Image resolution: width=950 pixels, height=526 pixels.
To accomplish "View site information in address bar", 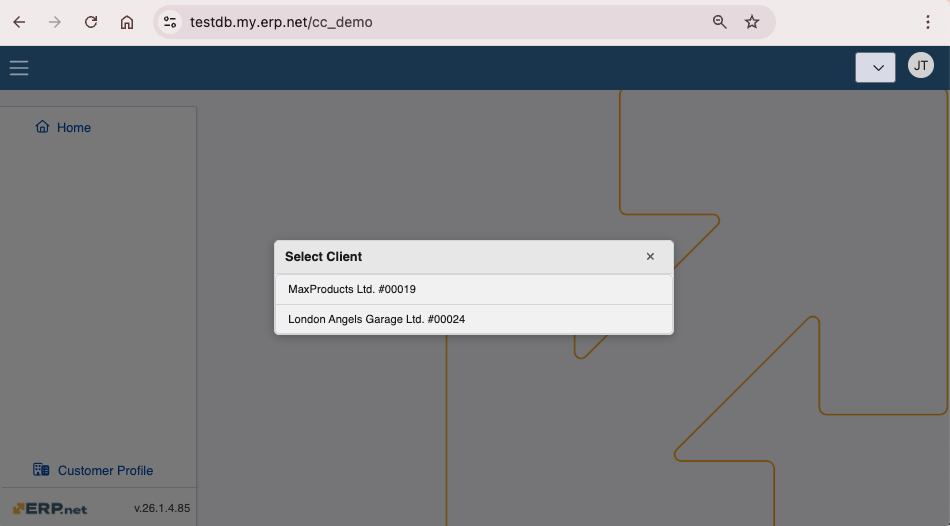I will 170,22.
